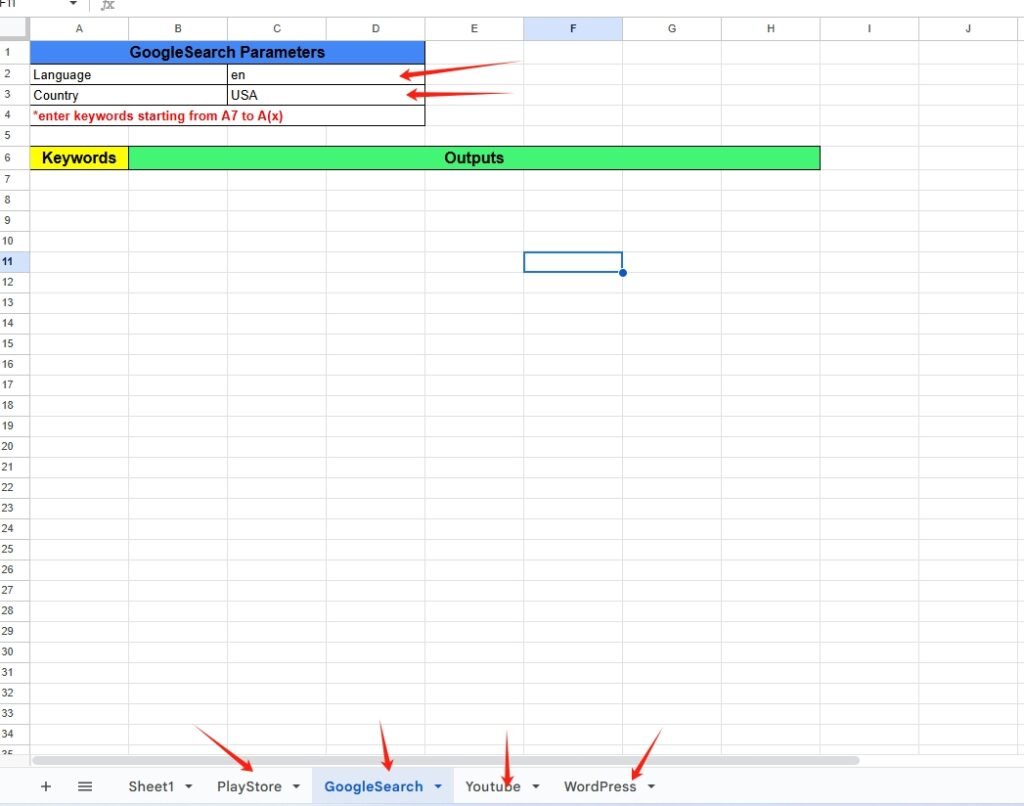1024x806 pixels.
Task: Open Sheet1 tab dropdown arrow
Action: 189,786
